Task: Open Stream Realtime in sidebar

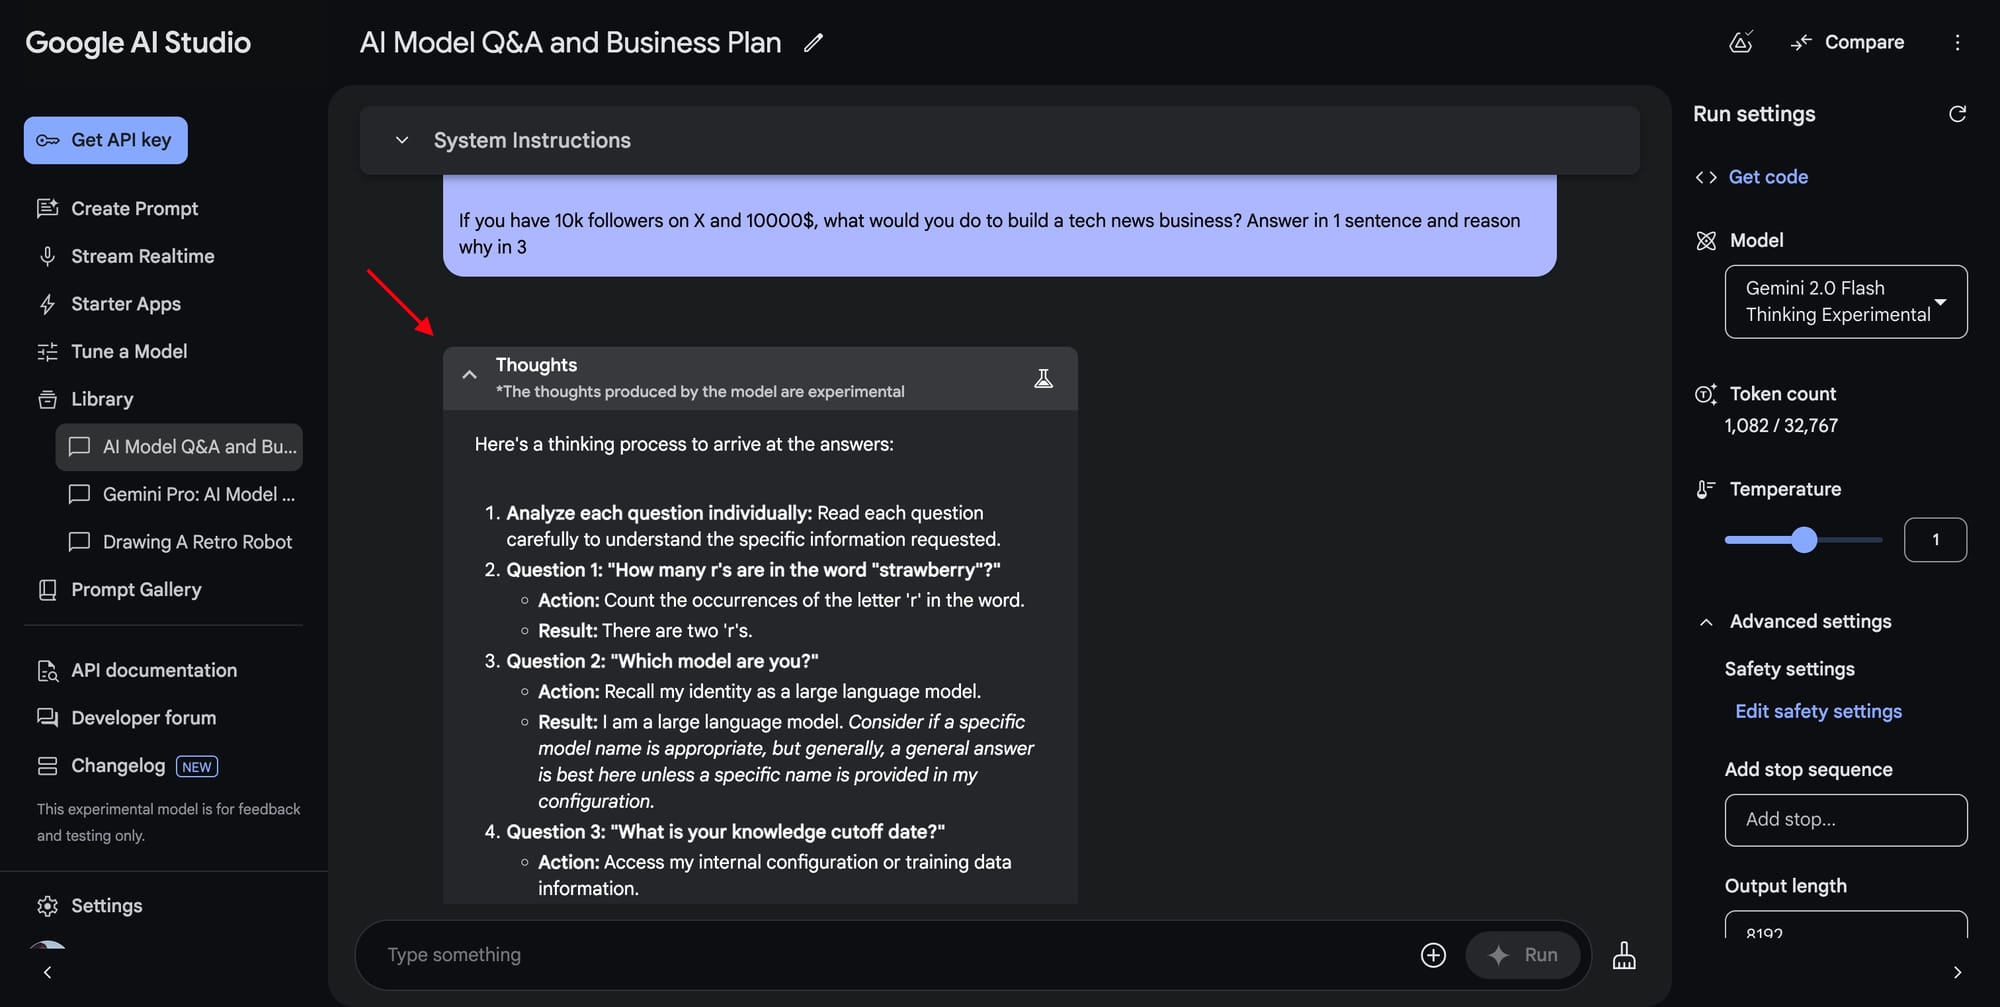Action: [142, 256]
